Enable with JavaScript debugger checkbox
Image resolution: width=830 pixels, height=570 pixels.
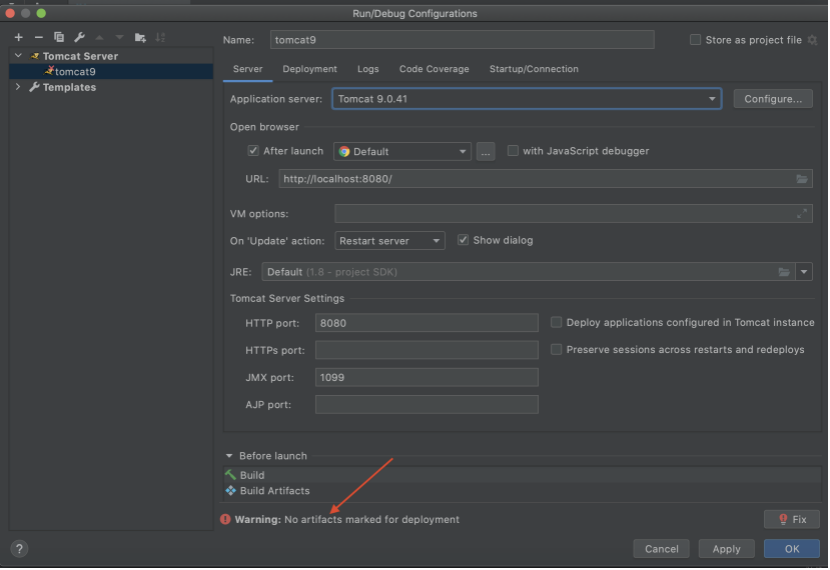point(512,151)
